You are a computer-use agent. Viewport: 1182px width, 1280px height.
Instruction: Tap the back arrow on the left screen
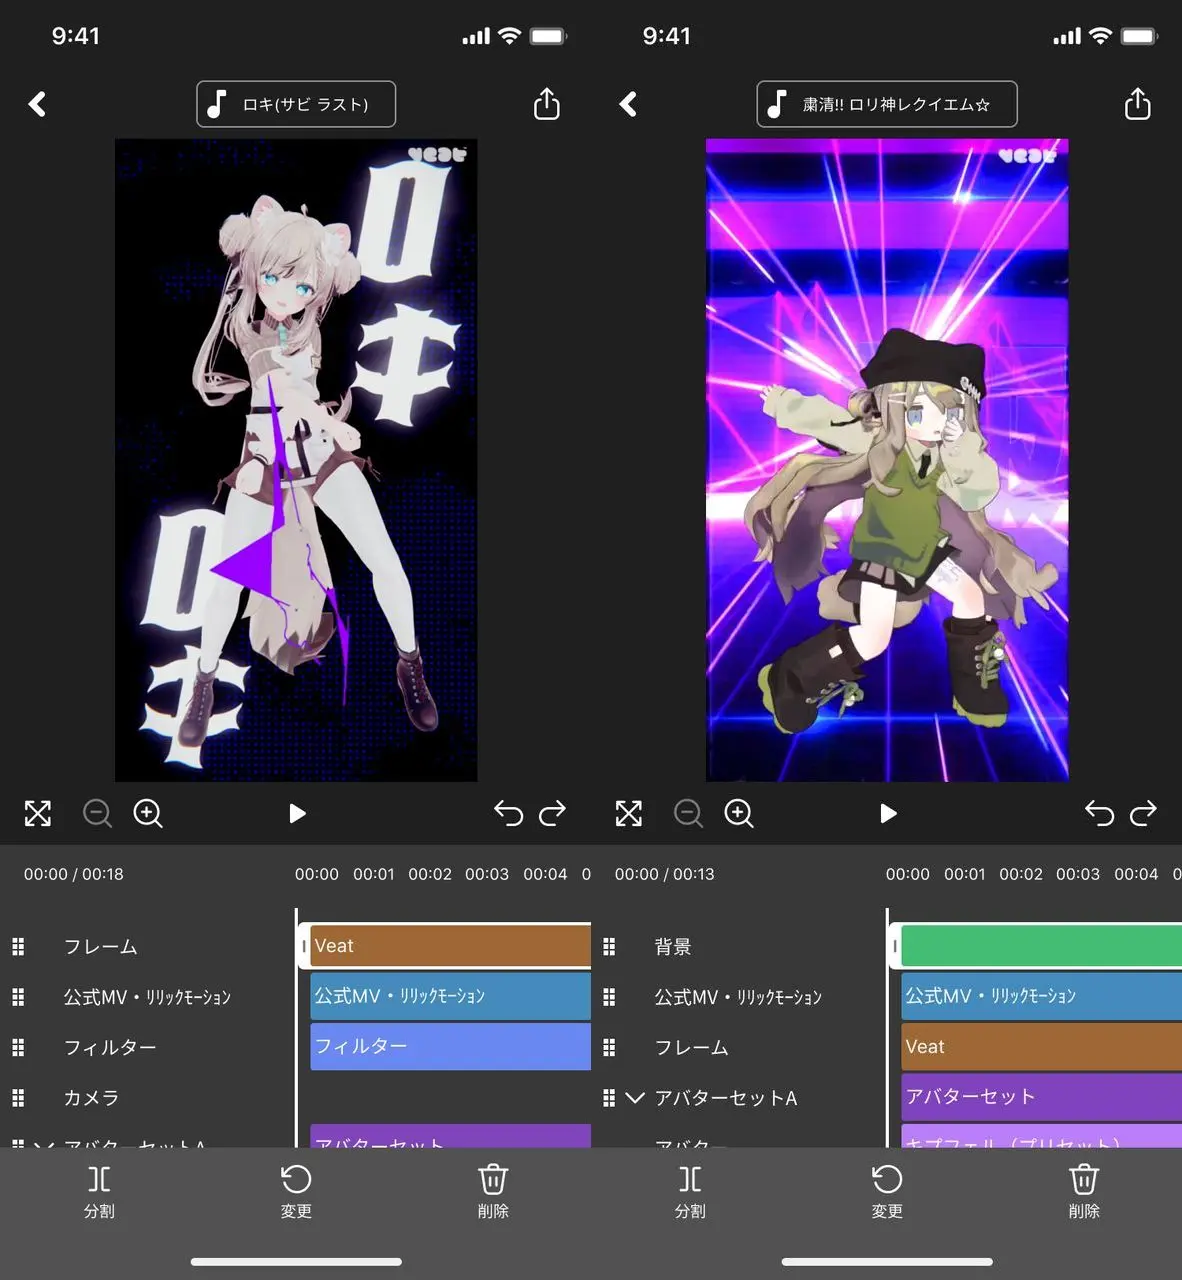pyautogui.click(x=37, y=103)
